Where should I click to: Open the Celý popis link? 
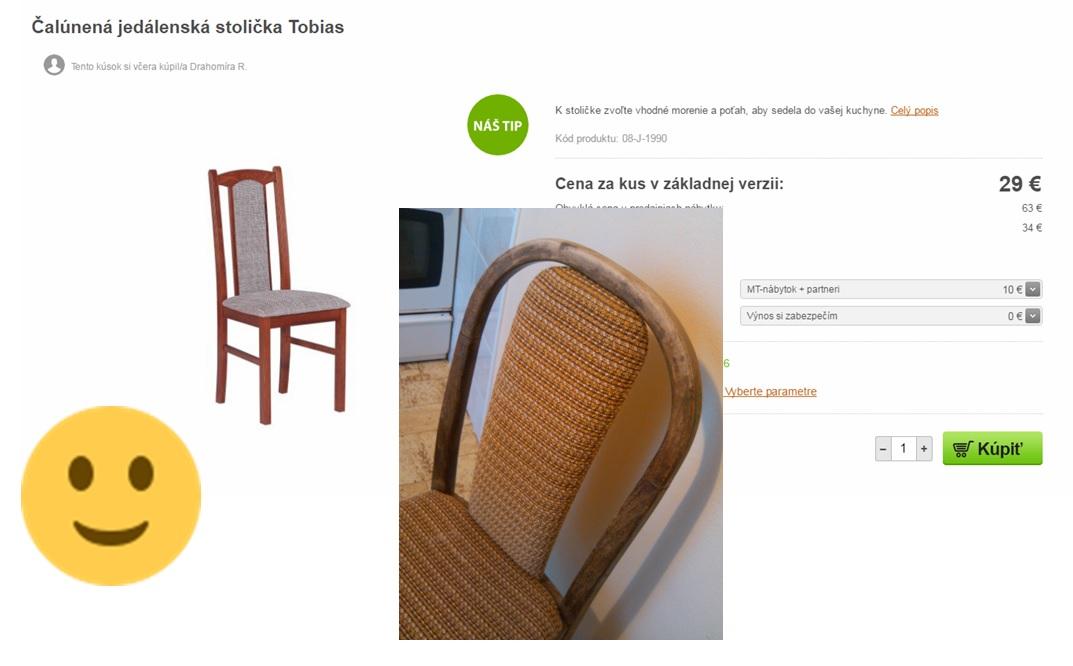coord(914,110)
